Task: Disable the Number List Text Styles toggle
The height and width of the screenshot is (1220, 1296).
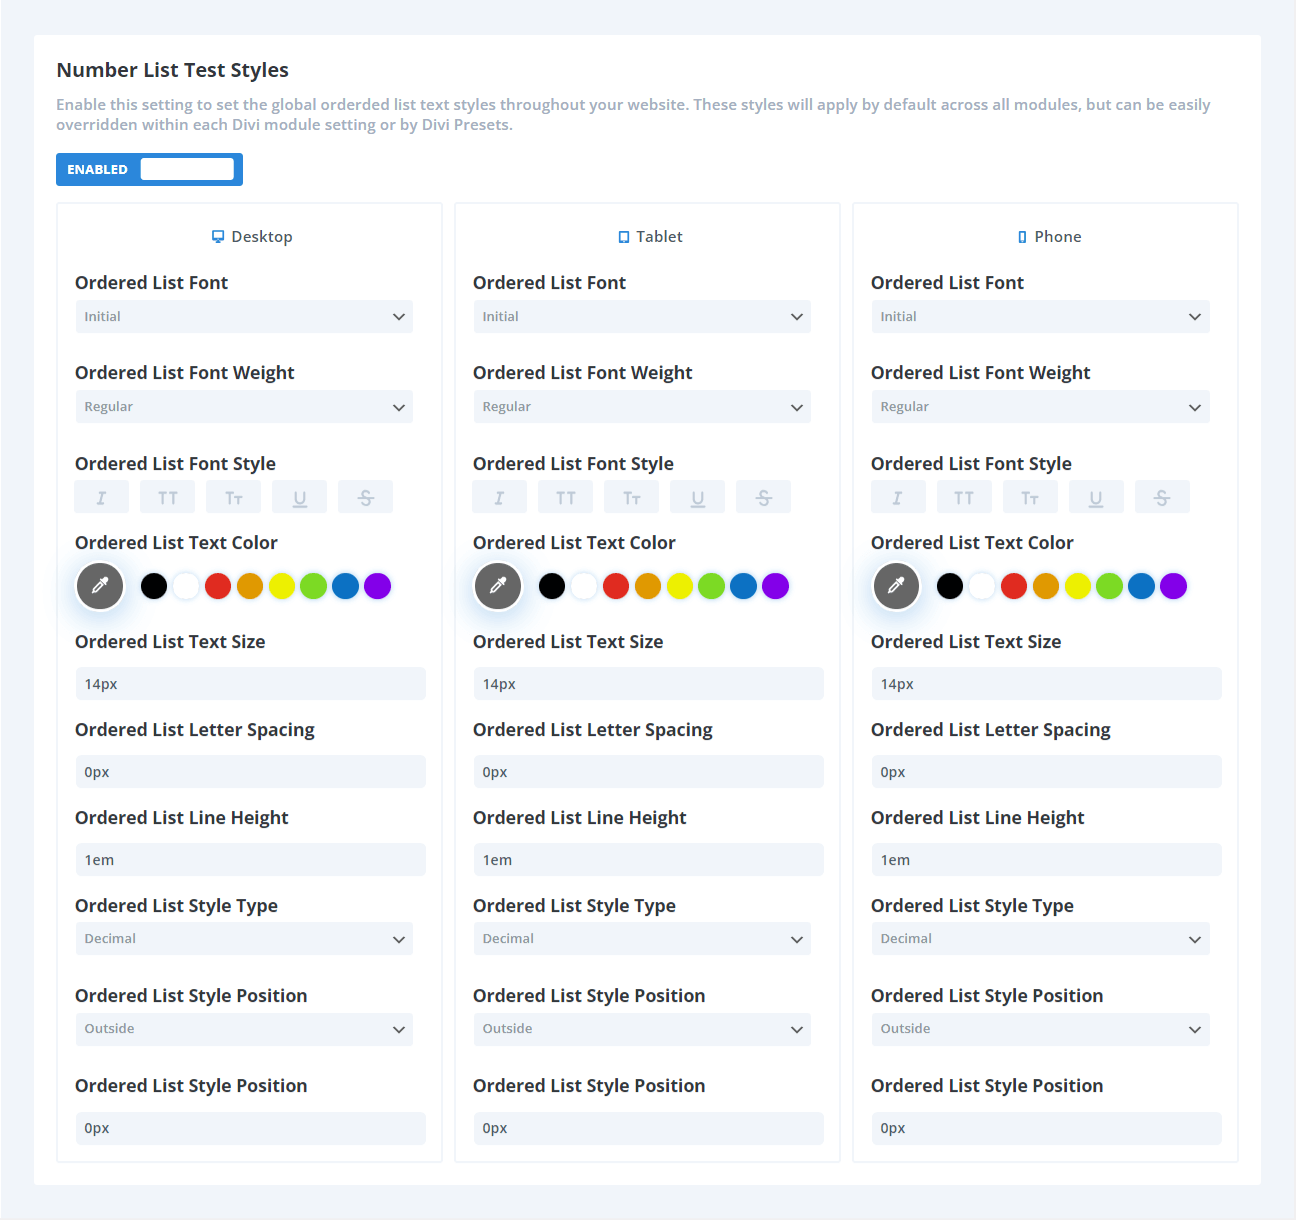Action: pos(149,169)
